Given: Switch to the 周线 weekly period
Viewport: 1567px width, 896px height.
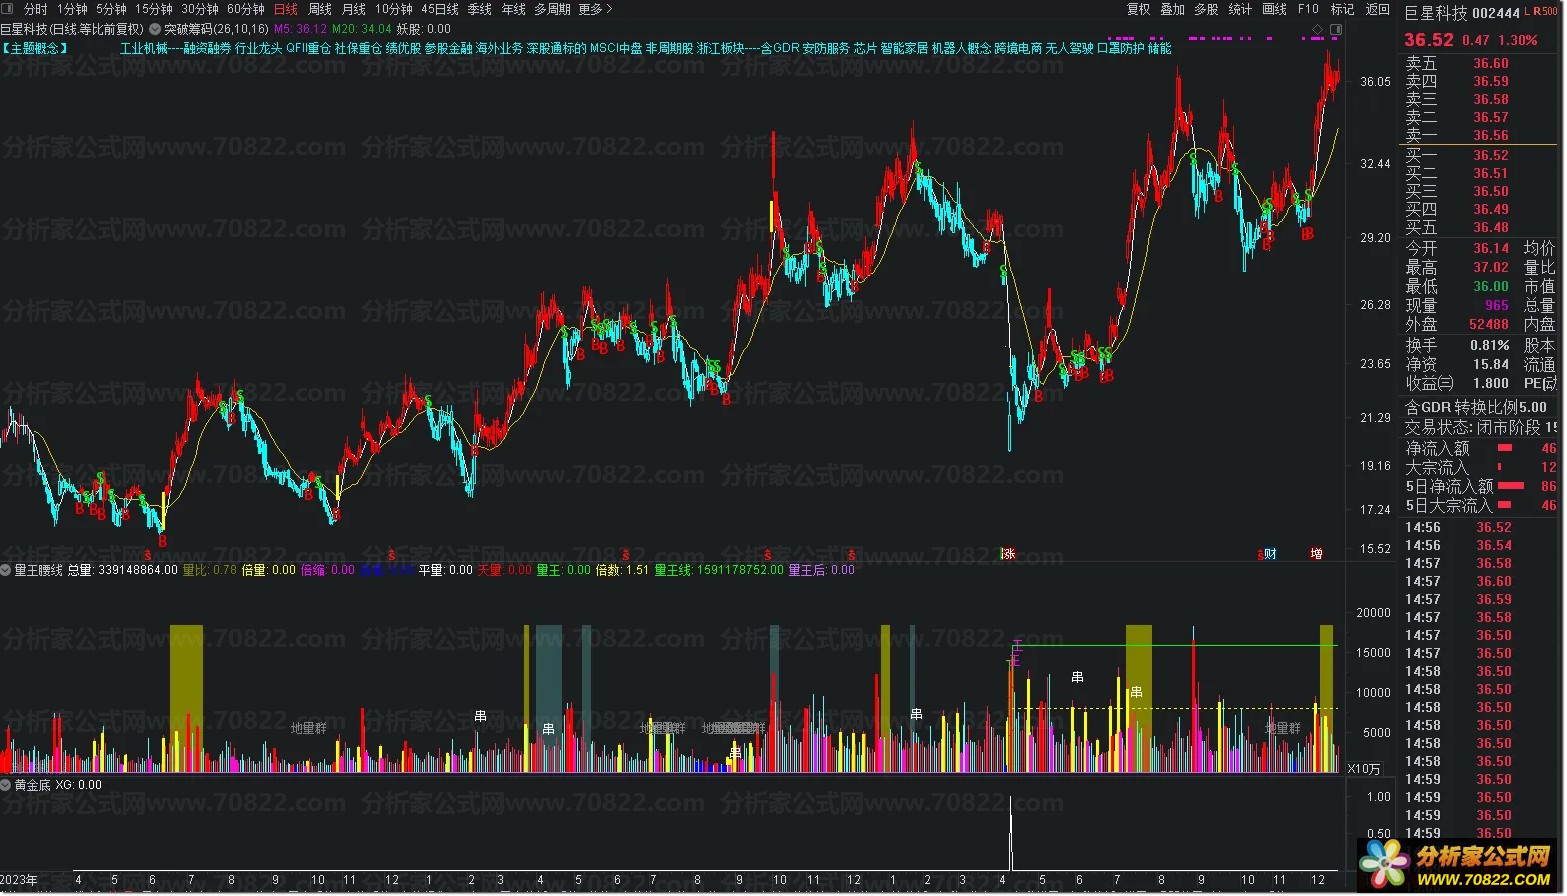Looking at the screenshot, I should tap(320, 9).
